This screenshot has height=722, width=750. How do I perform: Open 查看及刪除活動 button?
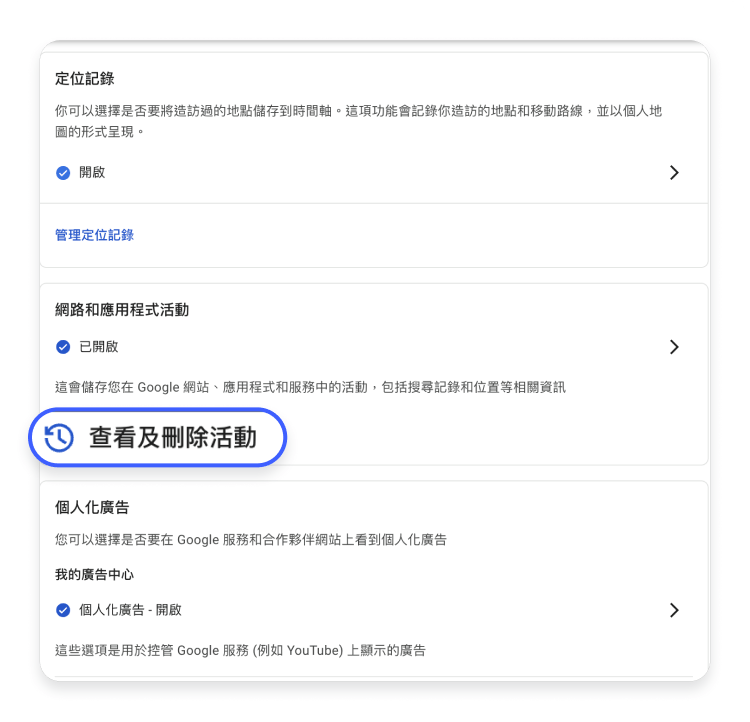157,437
